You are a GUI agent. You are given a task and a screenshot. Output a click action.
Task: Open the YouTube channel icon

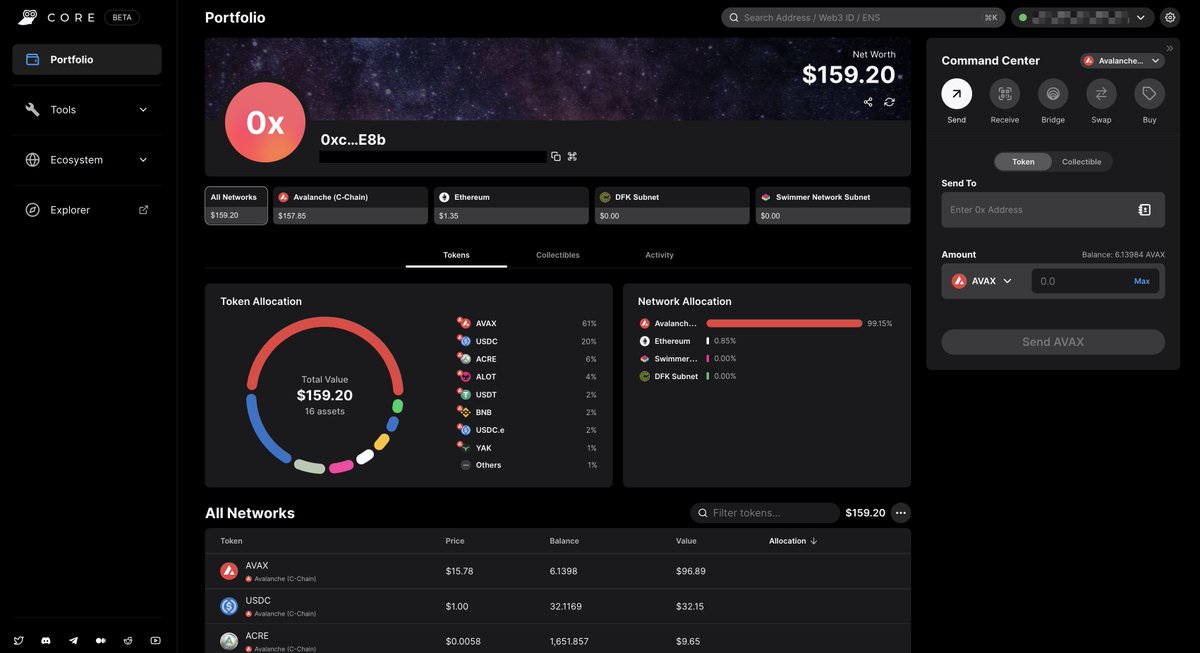click(155, 640)
